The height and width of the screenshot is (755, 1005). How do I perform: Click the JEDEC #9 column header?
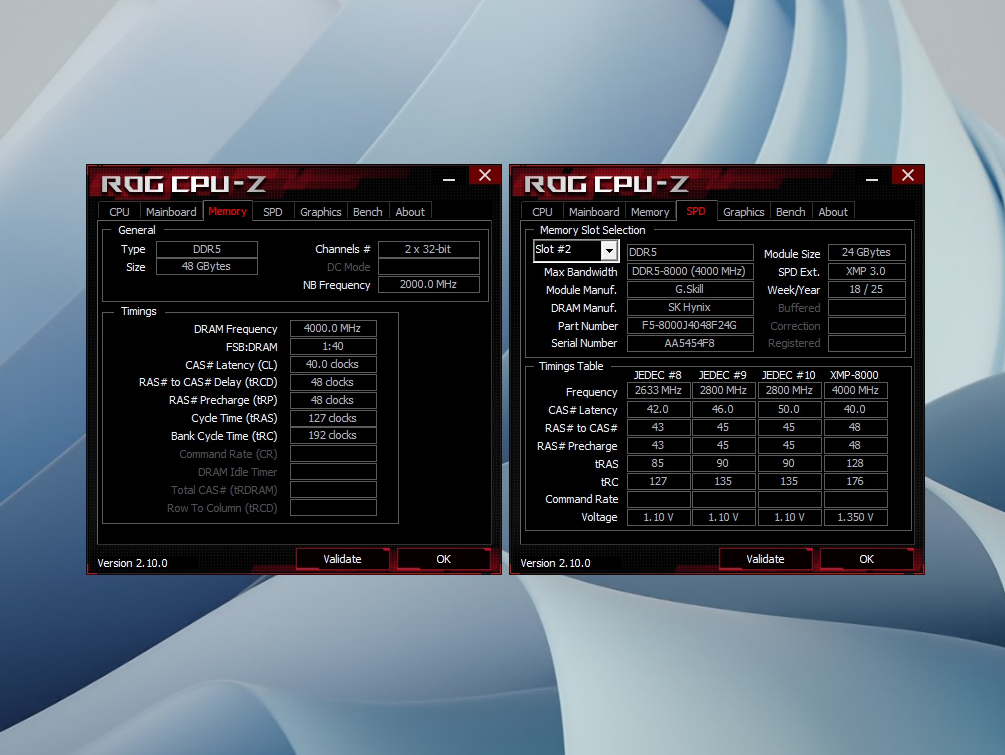(723, 375)
